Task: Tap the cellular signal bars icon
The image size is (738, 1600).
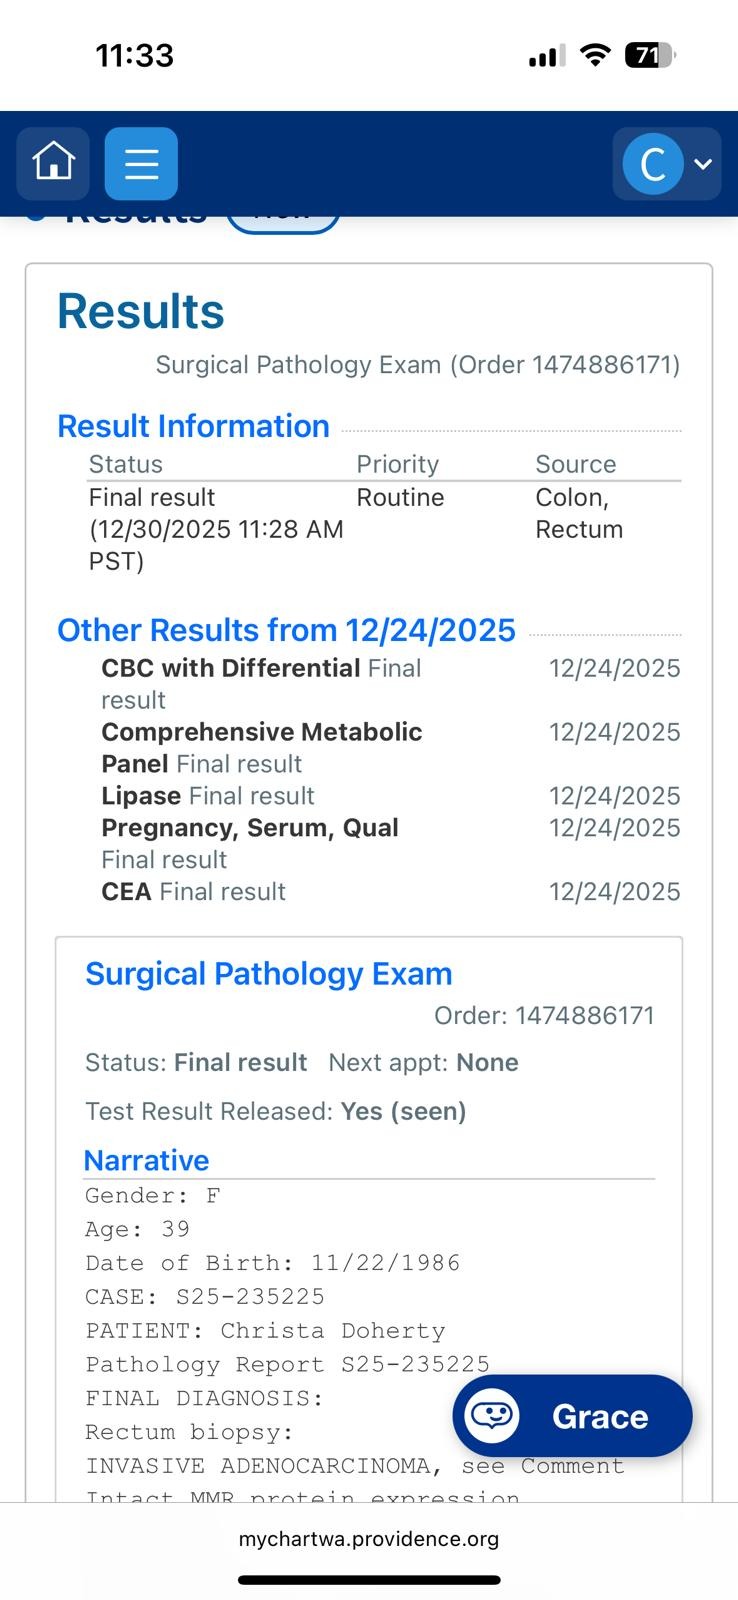Action: point(546,56)
